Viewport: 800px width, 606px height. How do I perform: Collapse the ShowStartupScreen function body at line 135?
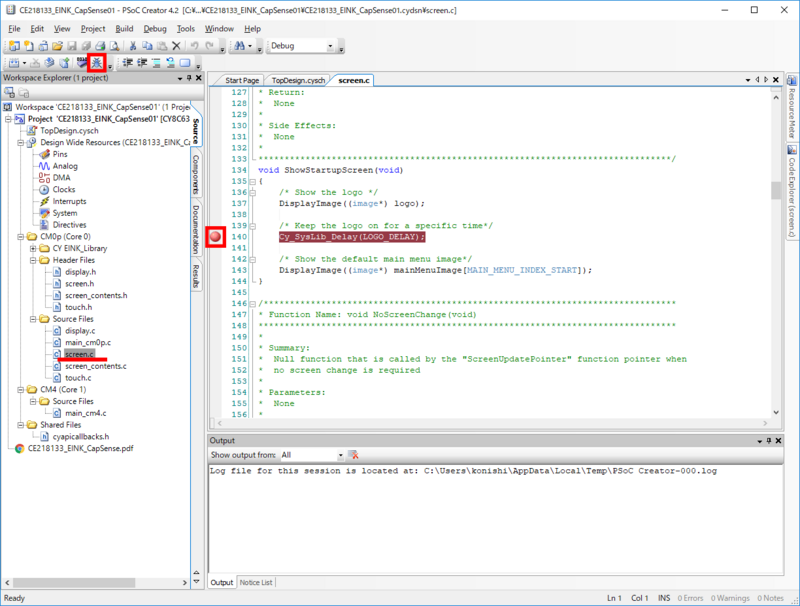point(252,181)
